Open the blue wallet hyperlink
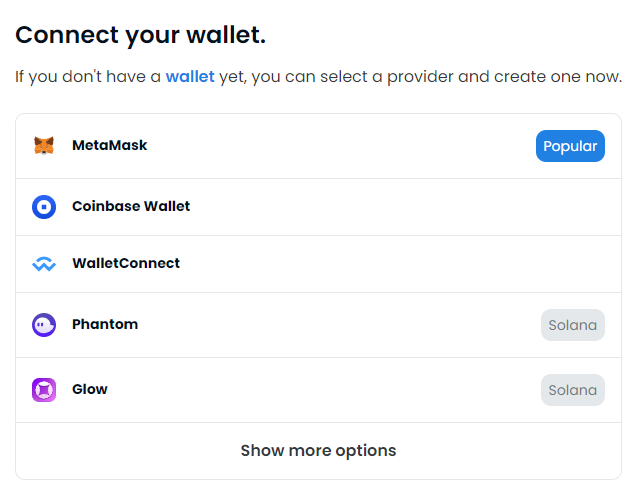This screenshot has height=493, width=638. 190,77
